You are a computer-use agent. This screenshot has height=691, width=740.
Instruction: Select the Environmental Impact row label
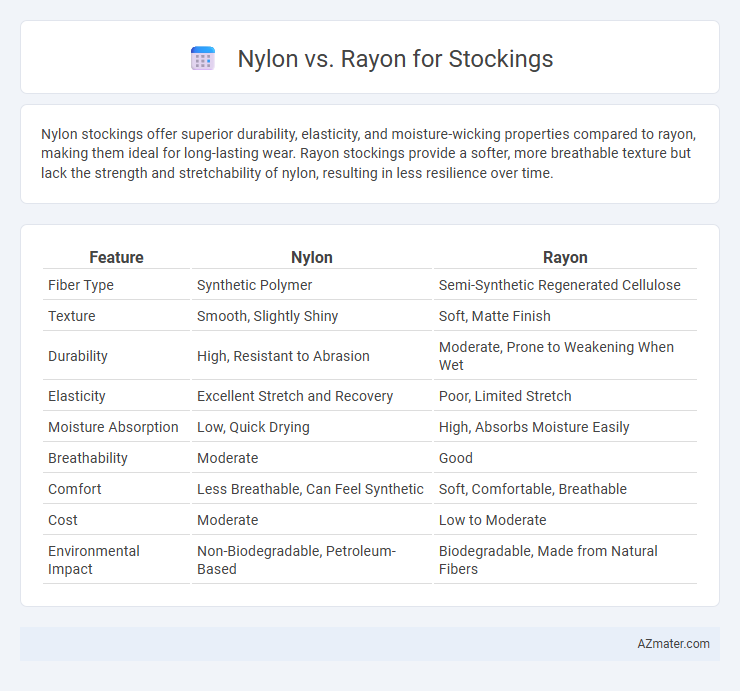click(x=94, y=560)
